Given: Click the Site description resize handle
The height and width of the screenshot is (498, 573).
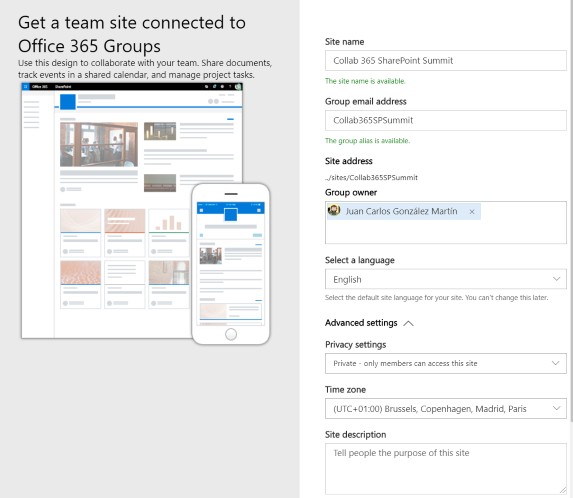Looking at the screenshot, I should (562, 491).
